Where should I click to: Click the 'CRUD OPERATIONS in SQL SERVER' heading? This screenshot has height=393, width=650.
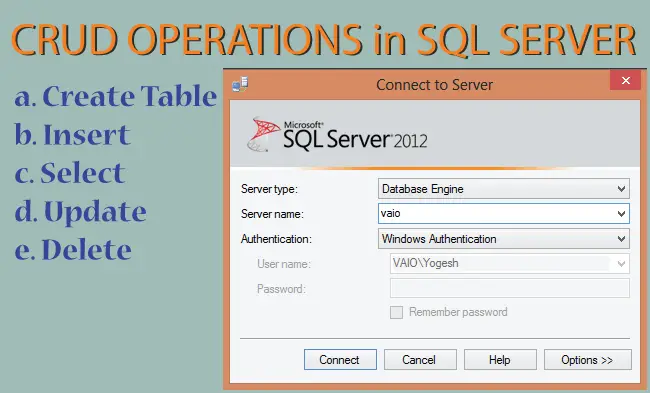coord(323,40)
